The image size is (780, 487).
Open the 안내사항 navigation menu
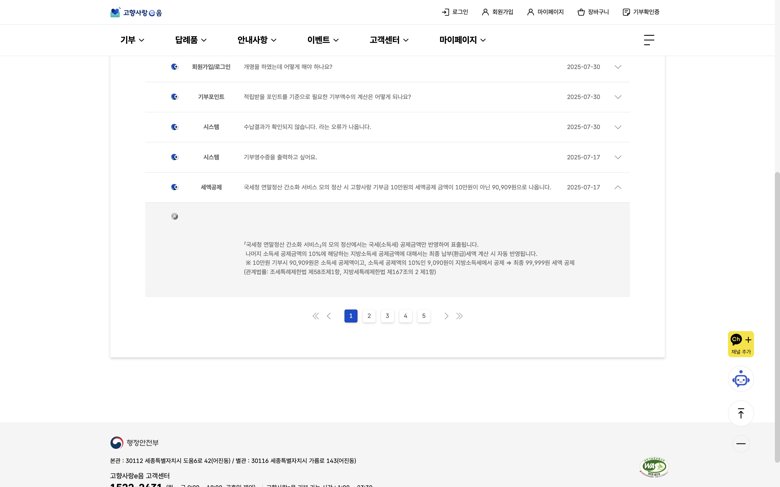[x=257, y=40]
